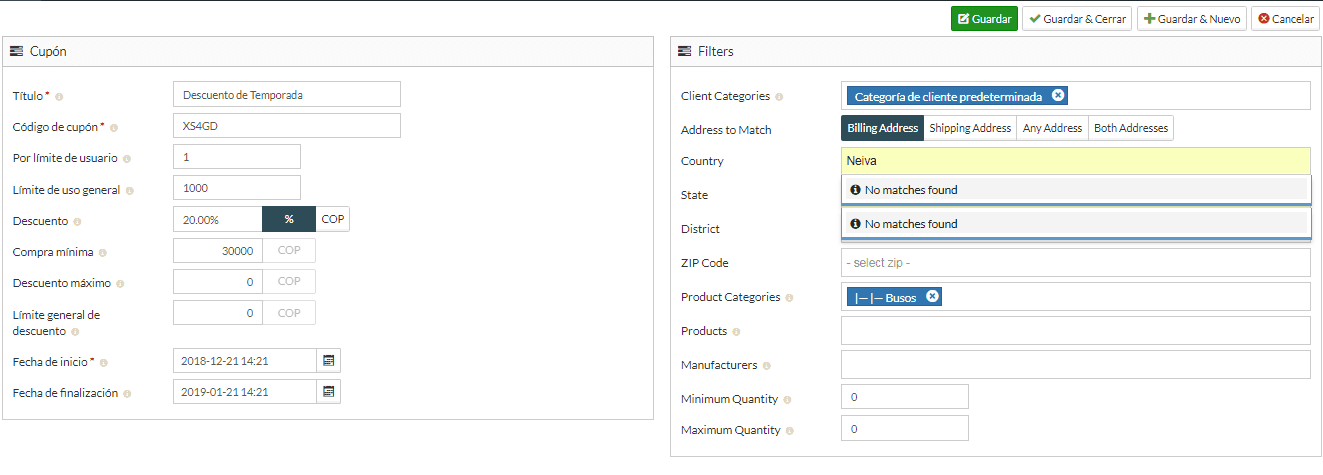Click the green Guardar button
Image resolution: width=1323 pixels, height=475 pixels.
pyautogui.click(x=983, y=19)
